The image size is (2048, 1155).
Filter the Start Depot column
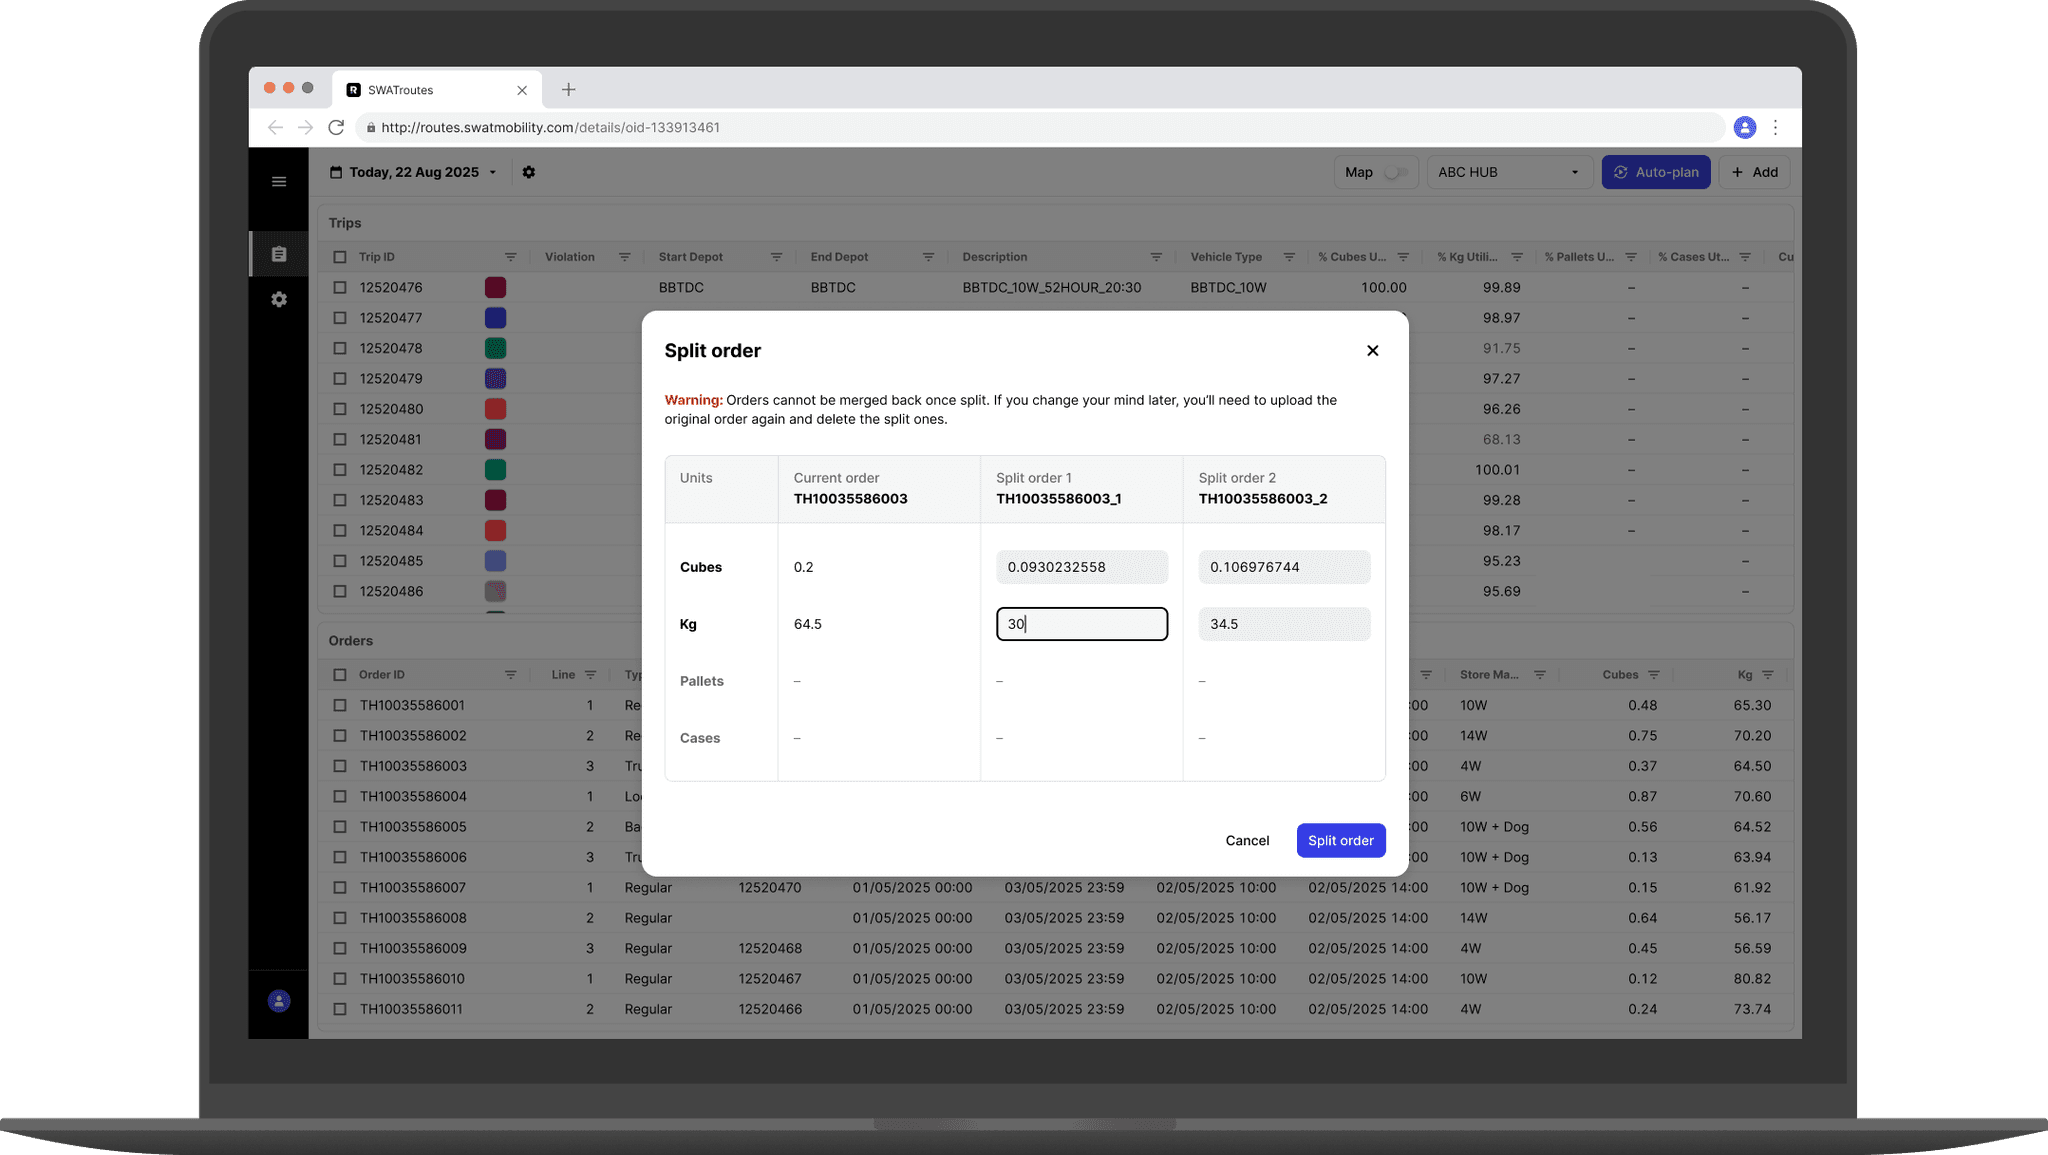[776, 257]
